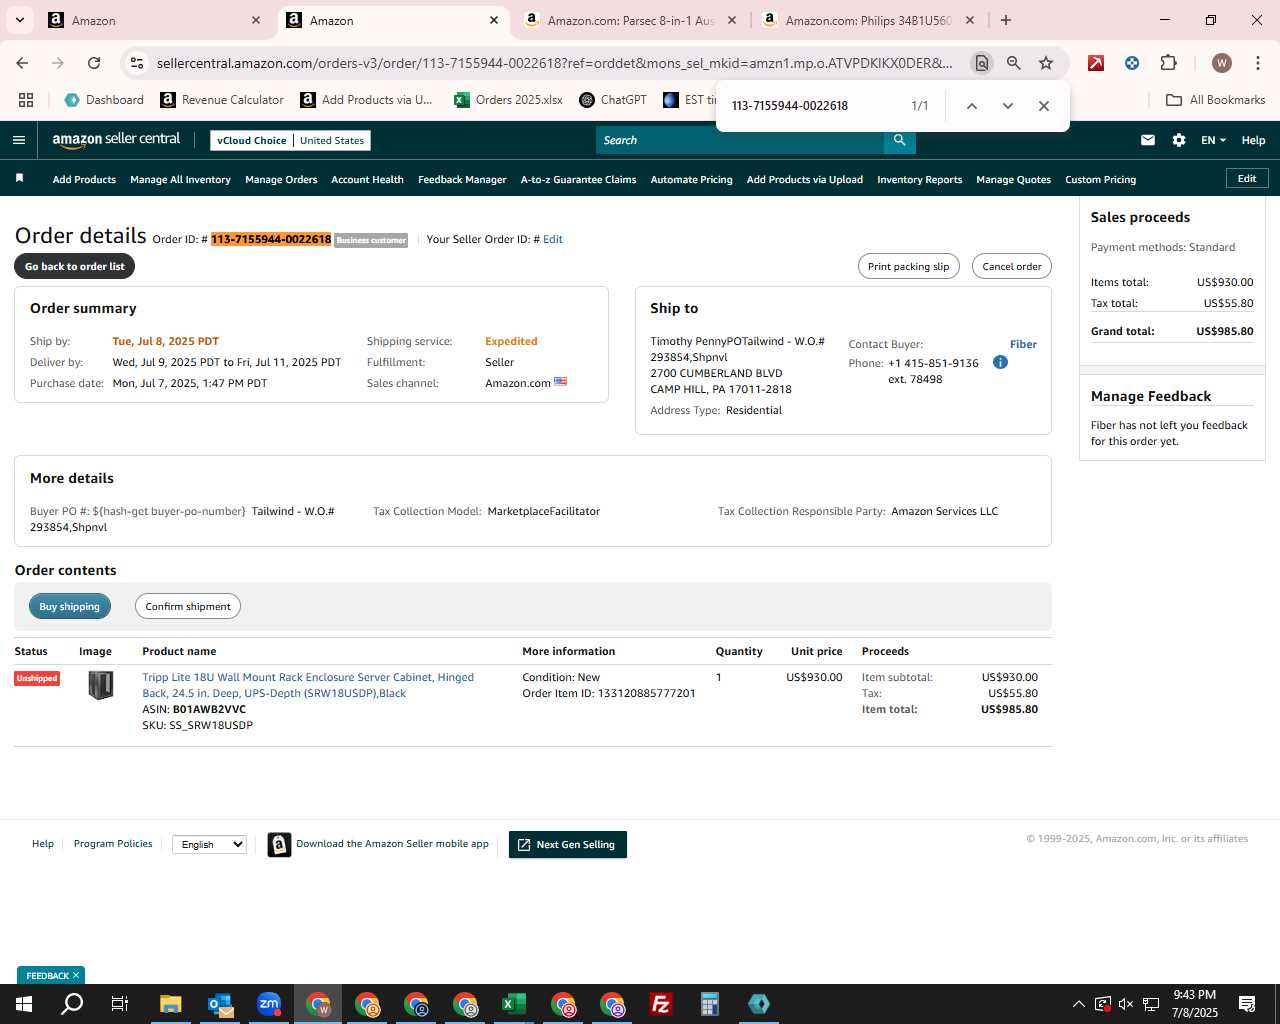Open Automate Pricing menu item
Image resolution: width=1280 pixels, height=1024 pixels.
click(x=691, y=180)
